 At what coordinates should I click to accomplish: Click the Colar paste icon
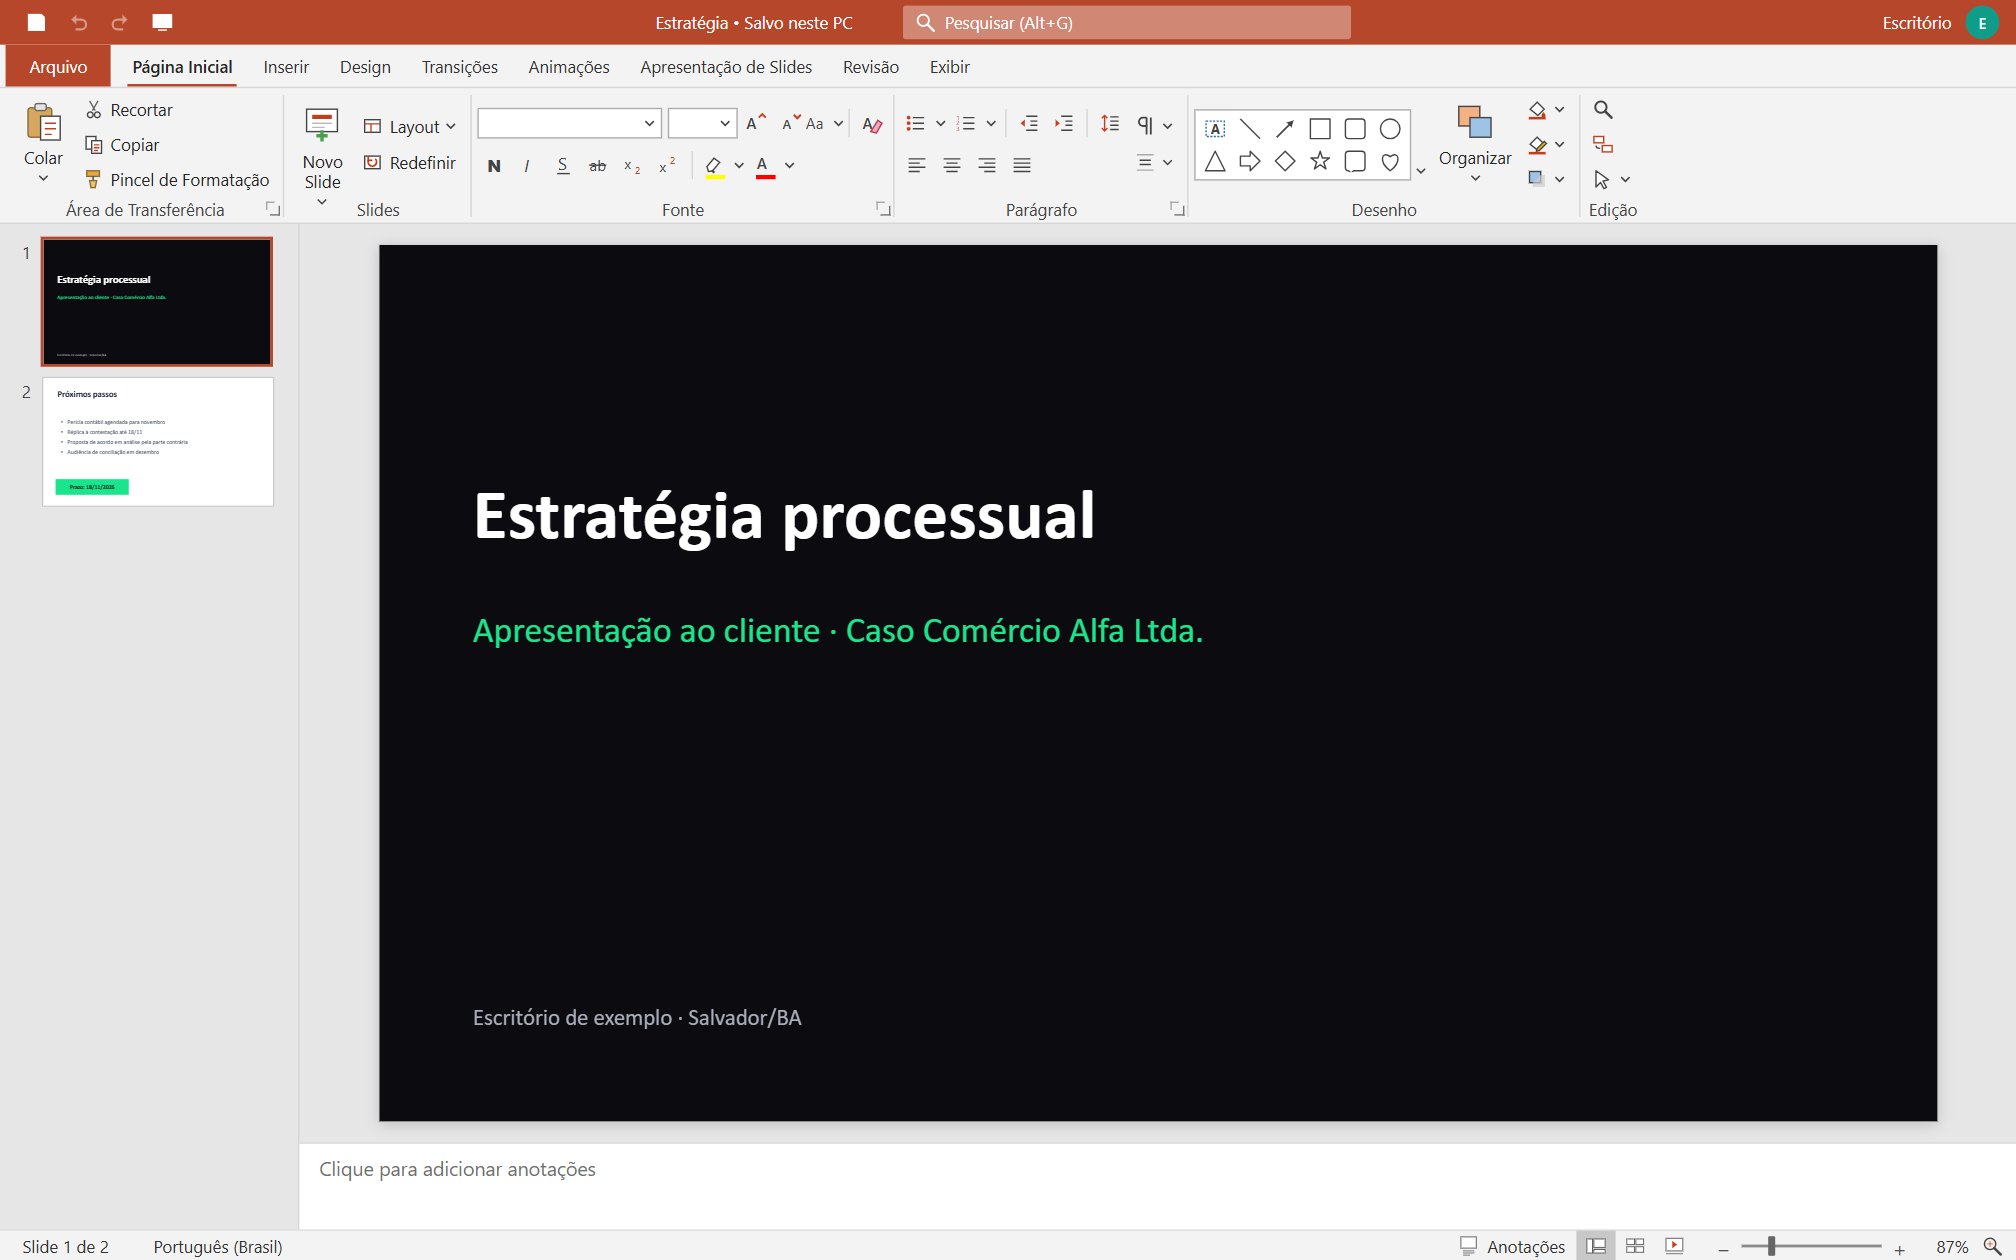click(x=43, y=123)
